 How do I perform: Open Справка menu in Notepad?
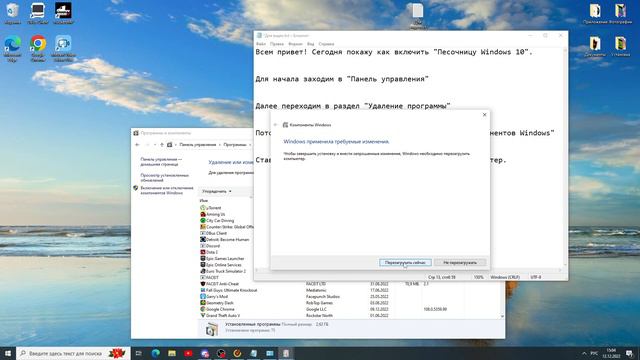click(x=326, y=44)
